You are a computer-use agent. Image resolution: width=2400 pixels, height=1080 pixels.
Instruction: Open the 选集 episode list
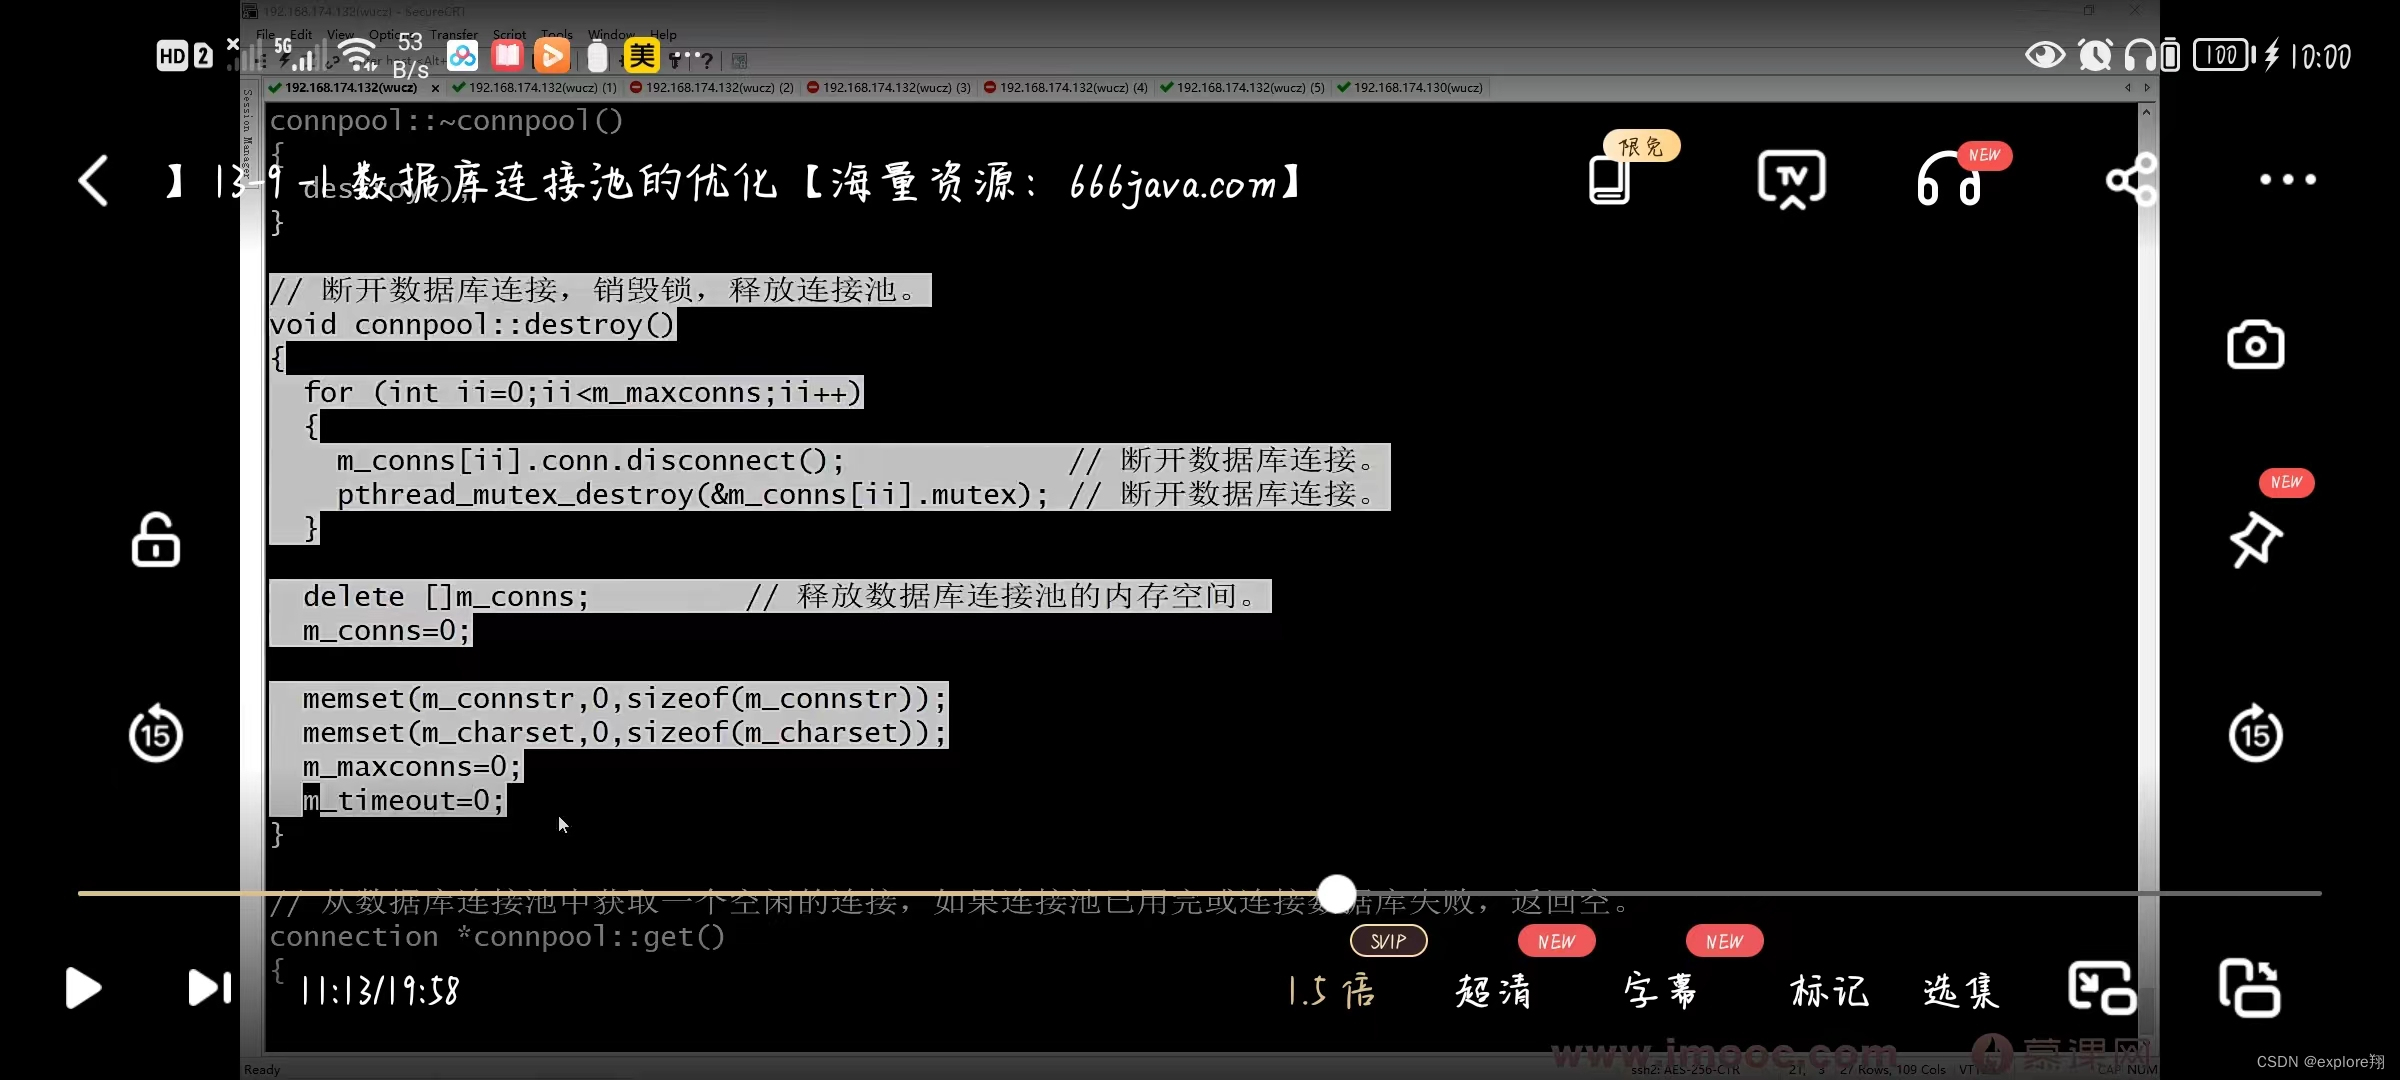[x=1961, y=991]
